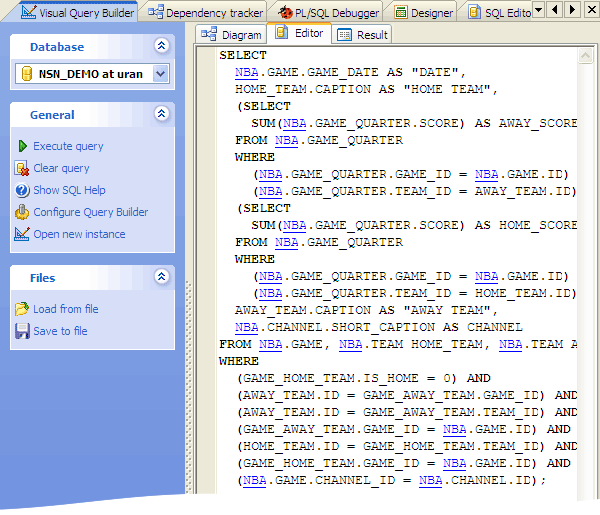Collapse the Database panel section
The width and height of the screenshot is (600, 515).
click(161, 47)
